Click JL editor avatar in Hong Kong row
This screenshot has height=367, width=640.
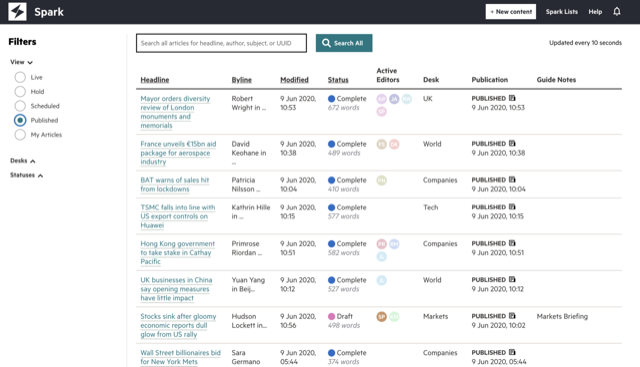click(x=381, y=256)
